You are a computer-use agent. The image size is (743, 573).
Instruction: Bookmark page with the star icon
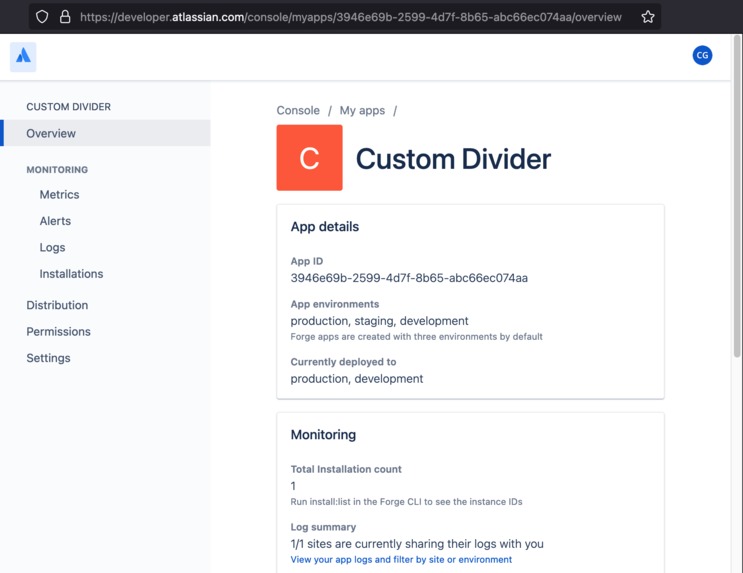(x=648, y=17)
